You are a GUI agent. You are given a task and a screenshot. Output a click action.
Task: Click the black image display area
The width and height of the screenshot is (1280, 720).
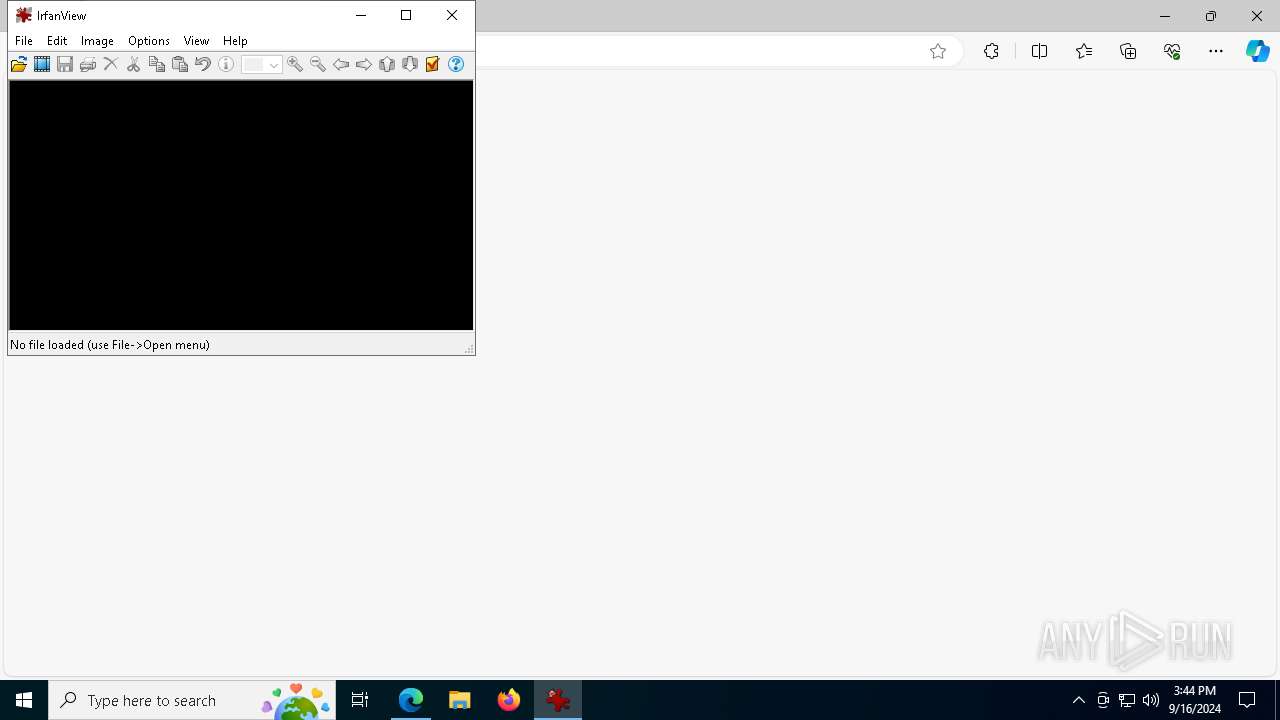241,205
